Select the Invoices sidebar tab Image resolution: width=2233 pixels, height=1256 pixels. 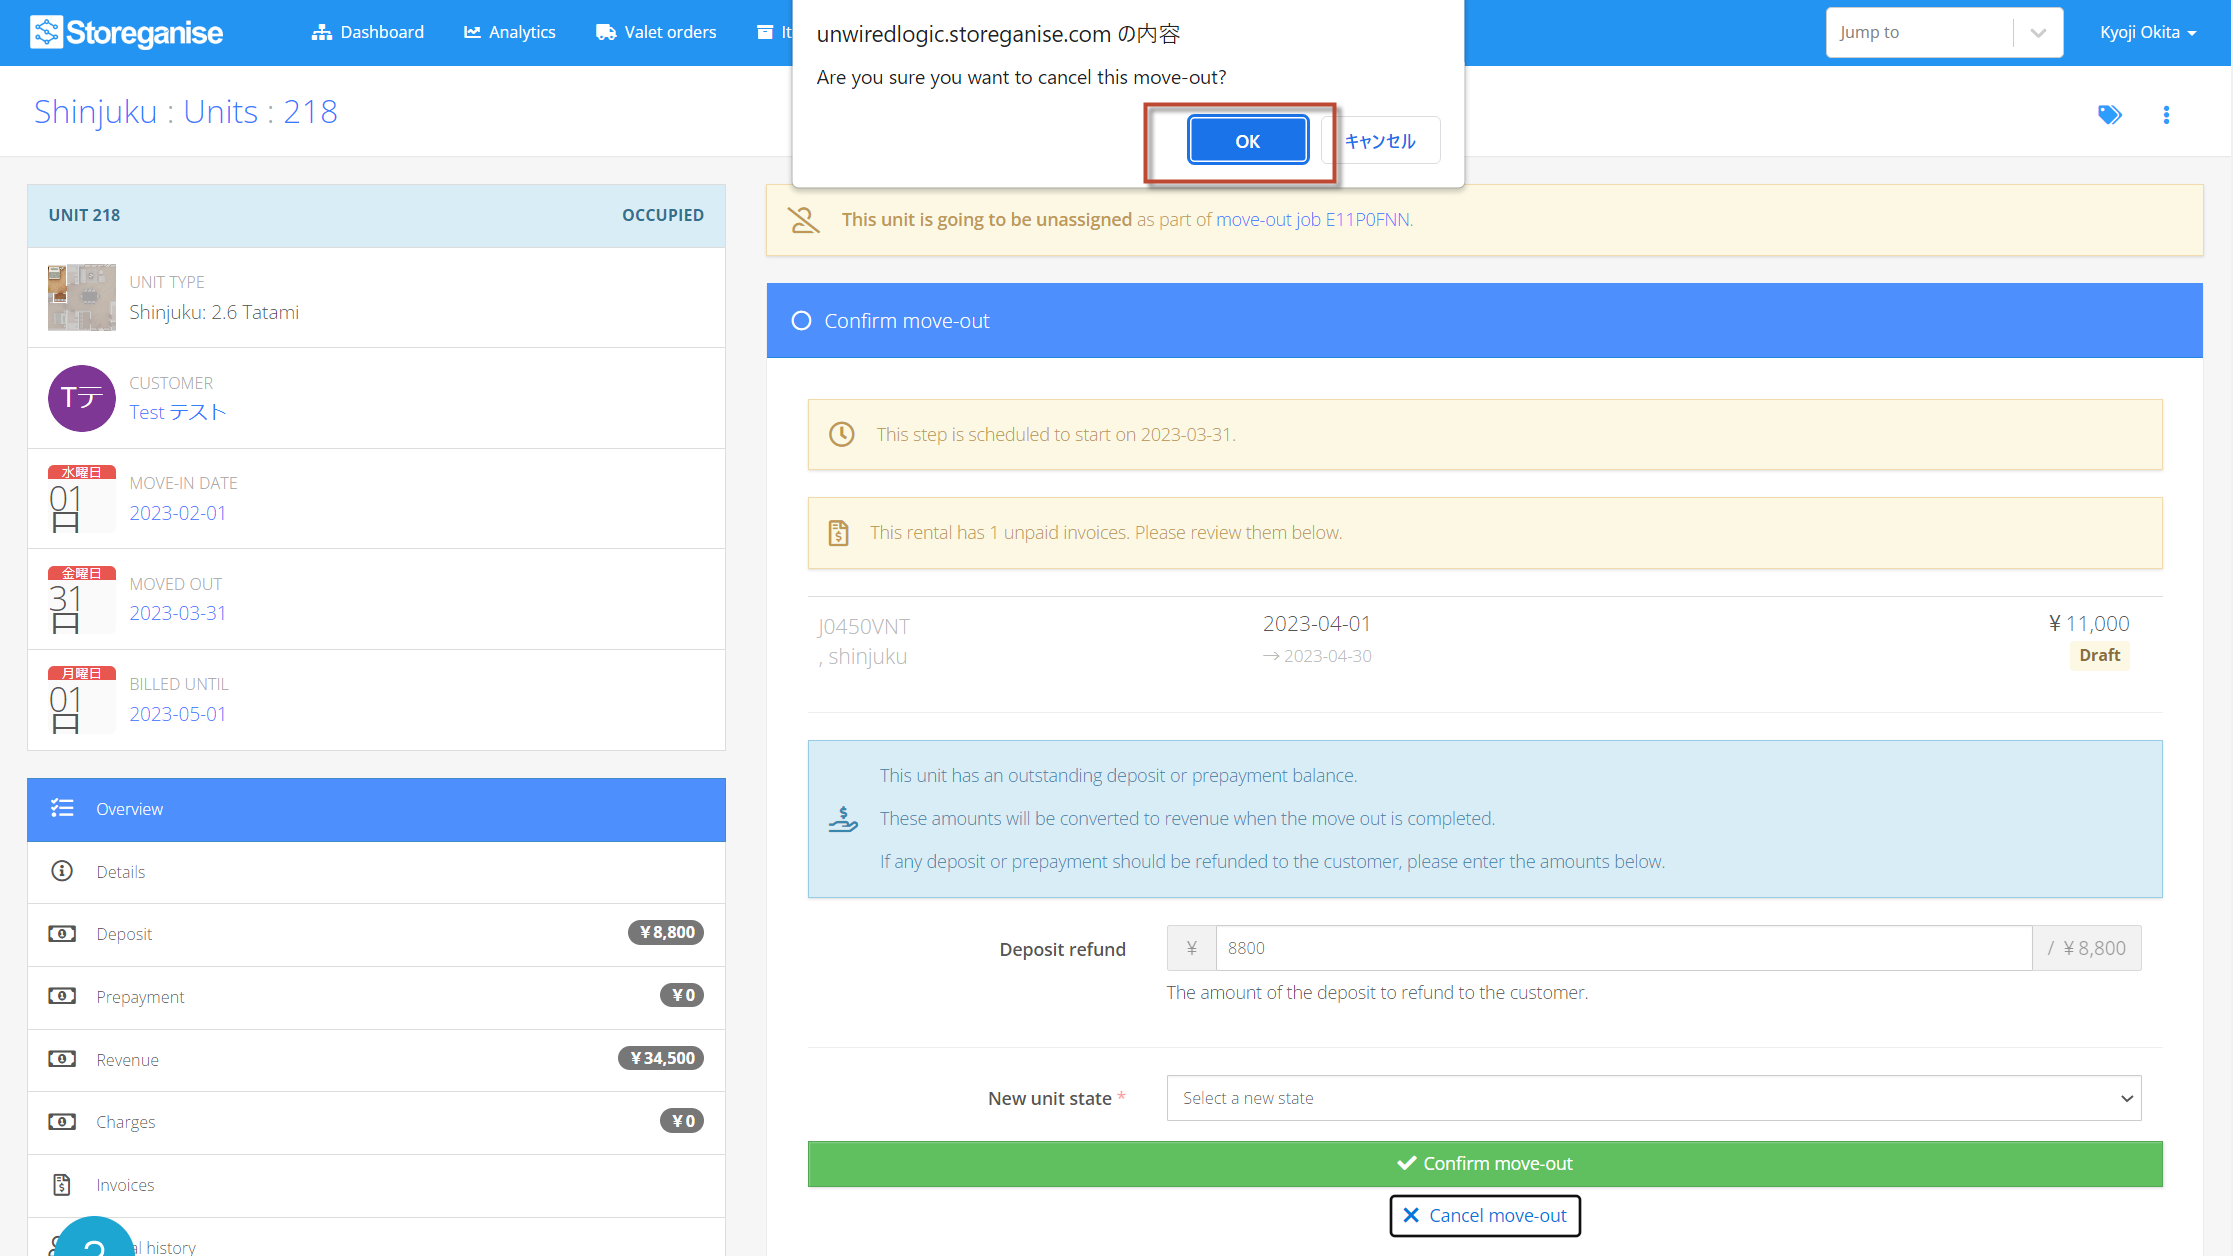pyautogui.click(x=376, y=1185)
